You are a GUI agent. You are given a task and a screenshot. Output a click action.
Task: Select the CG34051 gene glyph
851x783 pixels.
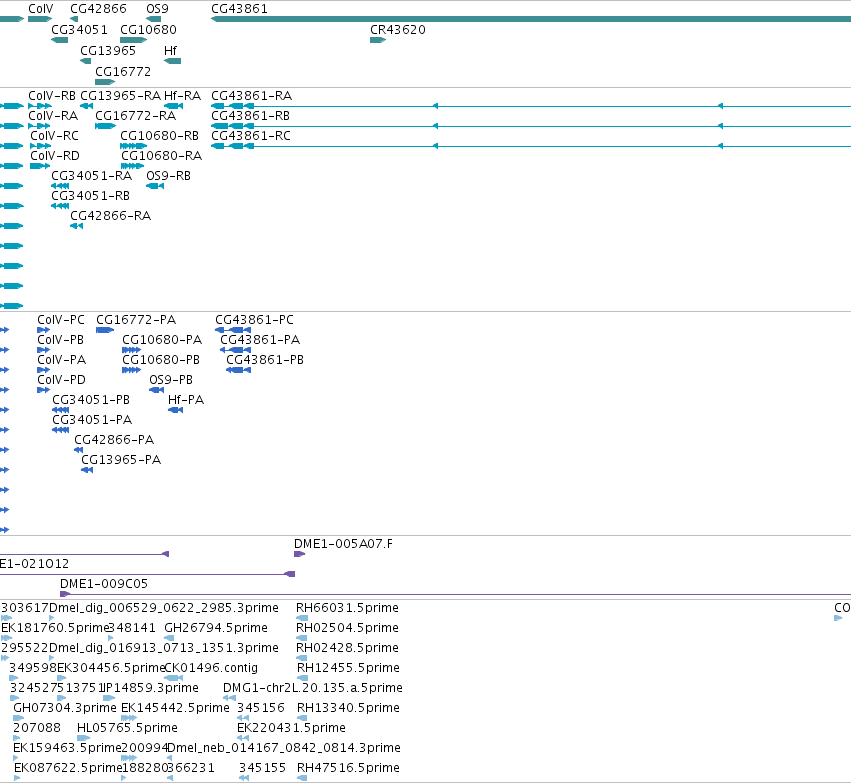coord(59,40)
